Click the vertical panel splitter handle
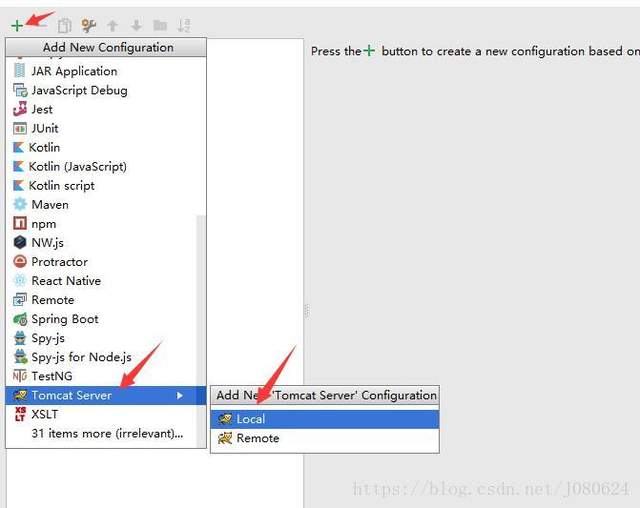 (307, 312)
